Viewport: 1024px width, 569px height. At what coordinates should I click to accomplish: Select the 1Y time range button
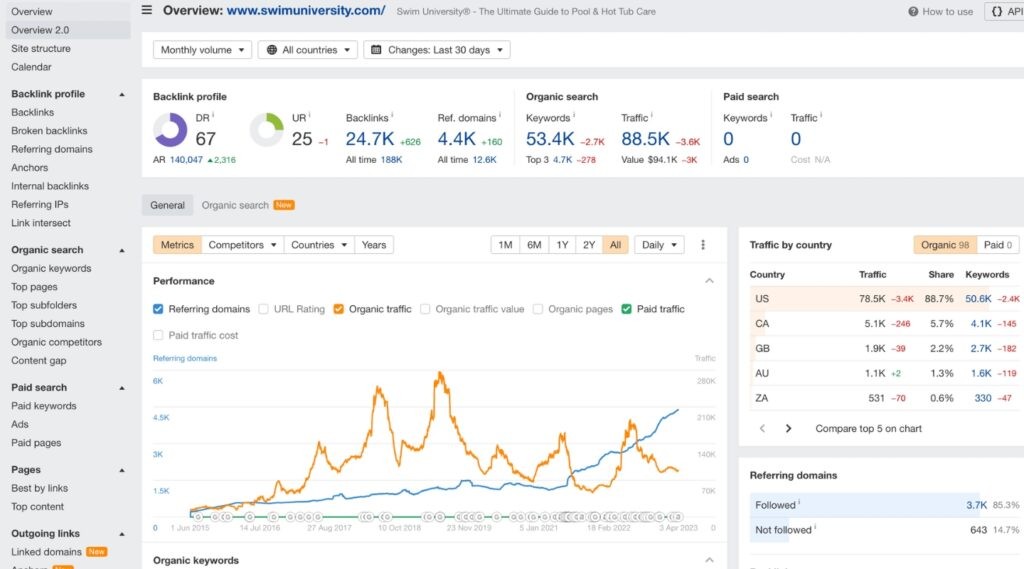click(x=562, y=245)
